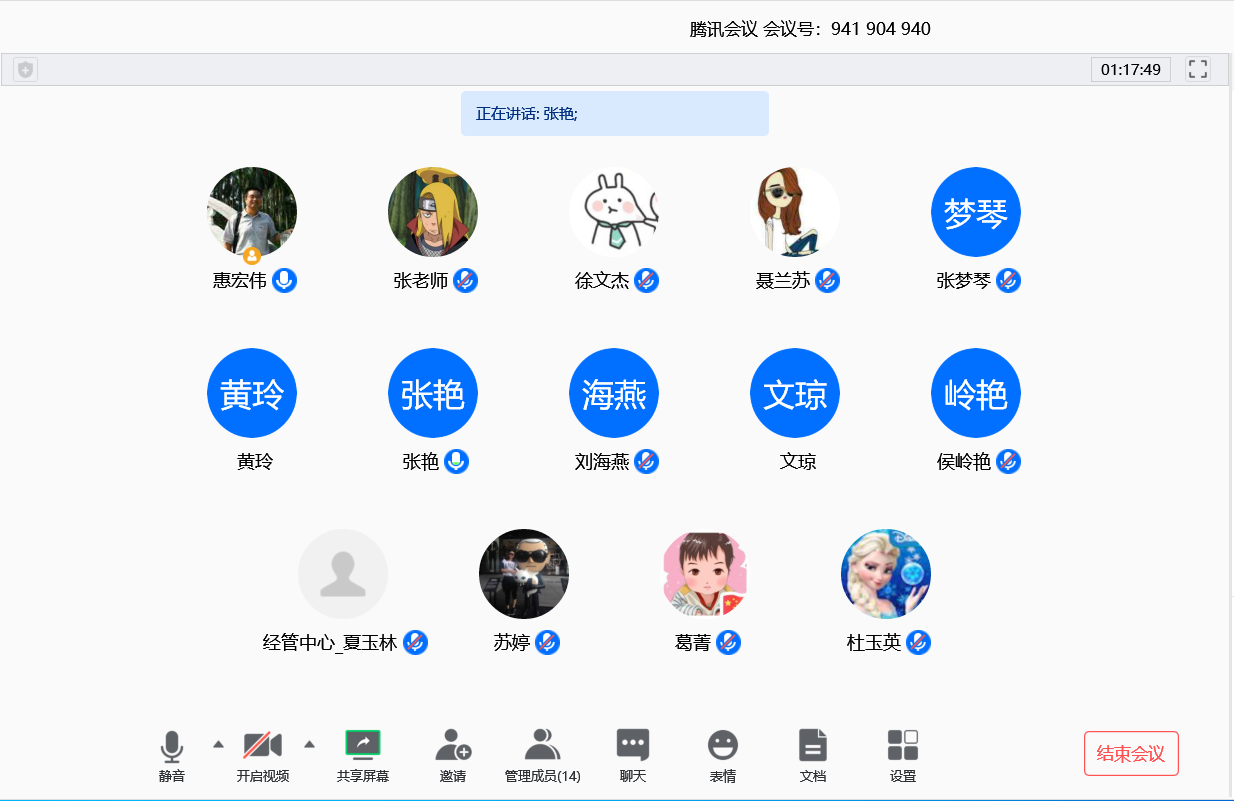Image resolution: width=1234 pixels, height=801 pixels.
Task: Toggle 徐文杰's muted microphone icon
Action: click(647, 281)
